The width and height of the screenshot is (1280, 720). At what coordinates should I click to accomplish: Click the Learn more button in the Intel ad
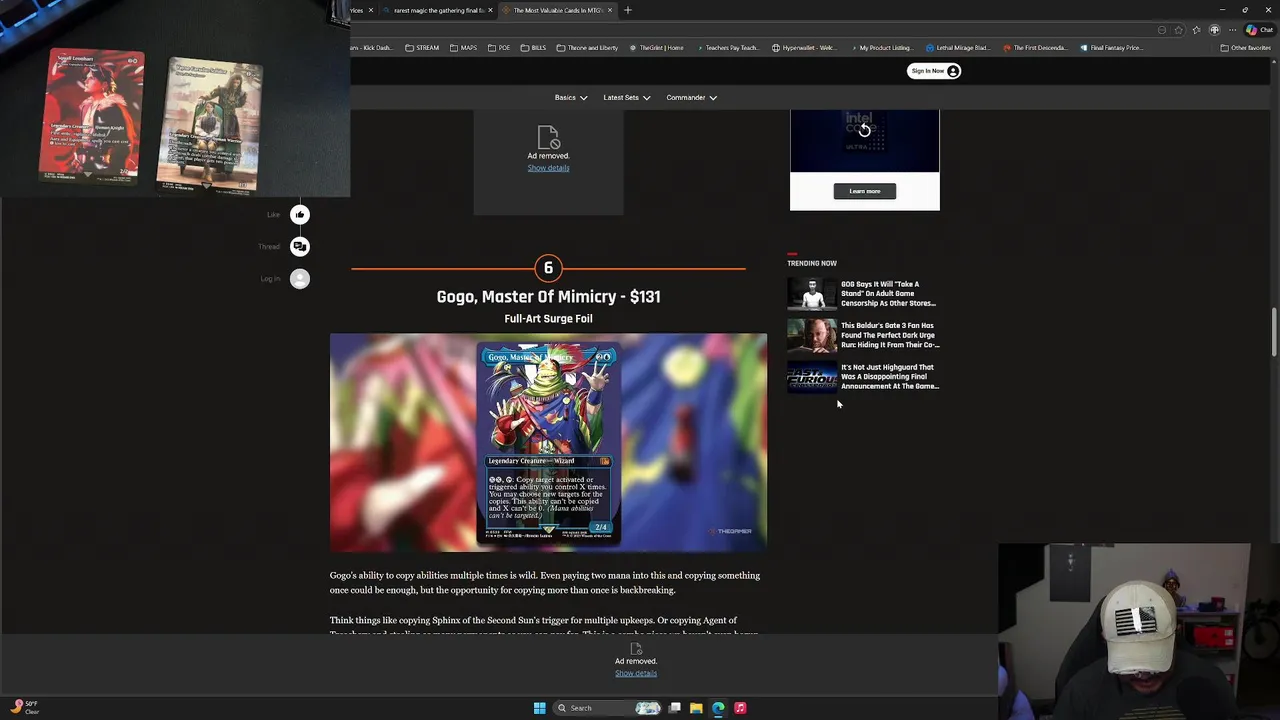pos(865,191)
